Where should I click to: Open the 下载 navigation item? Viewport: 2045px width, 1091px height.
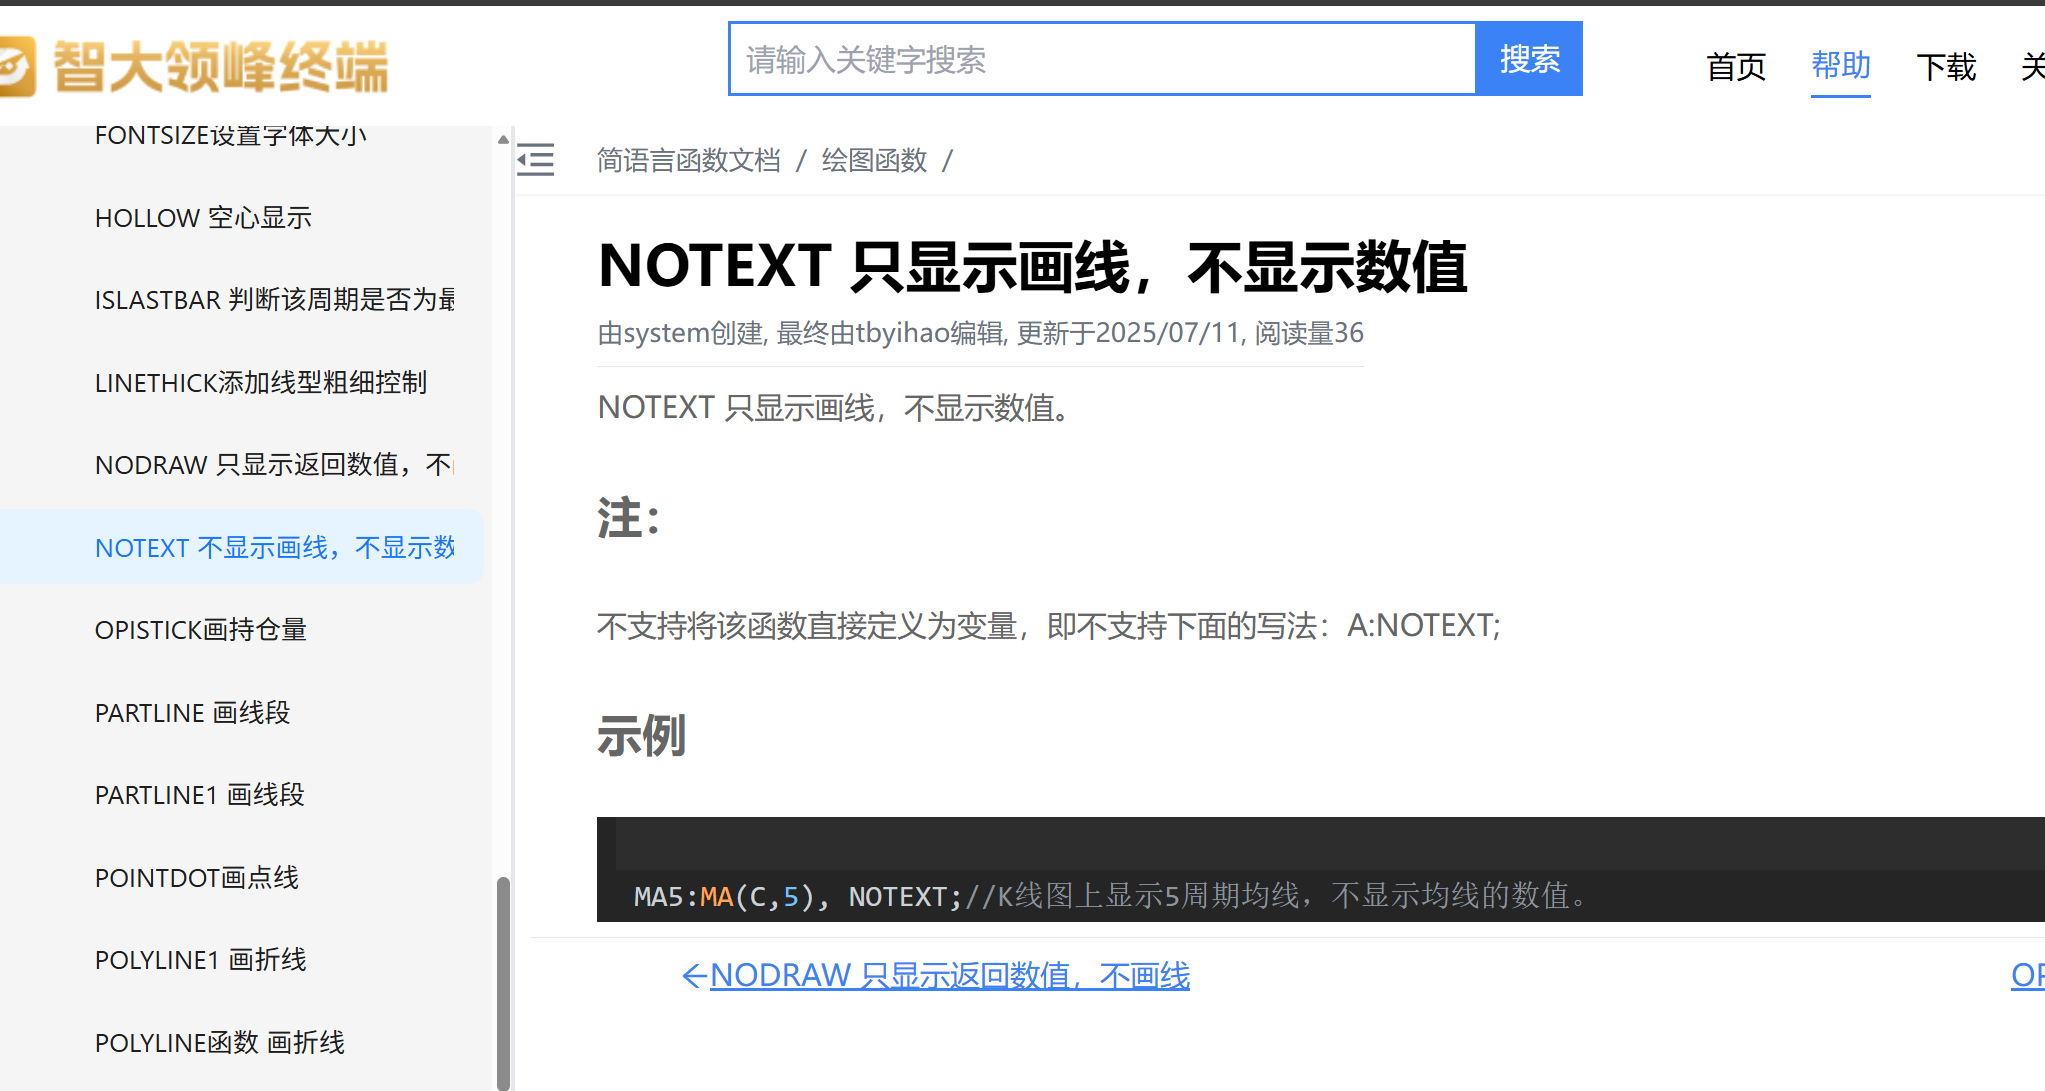click(x=1945, y=67)
